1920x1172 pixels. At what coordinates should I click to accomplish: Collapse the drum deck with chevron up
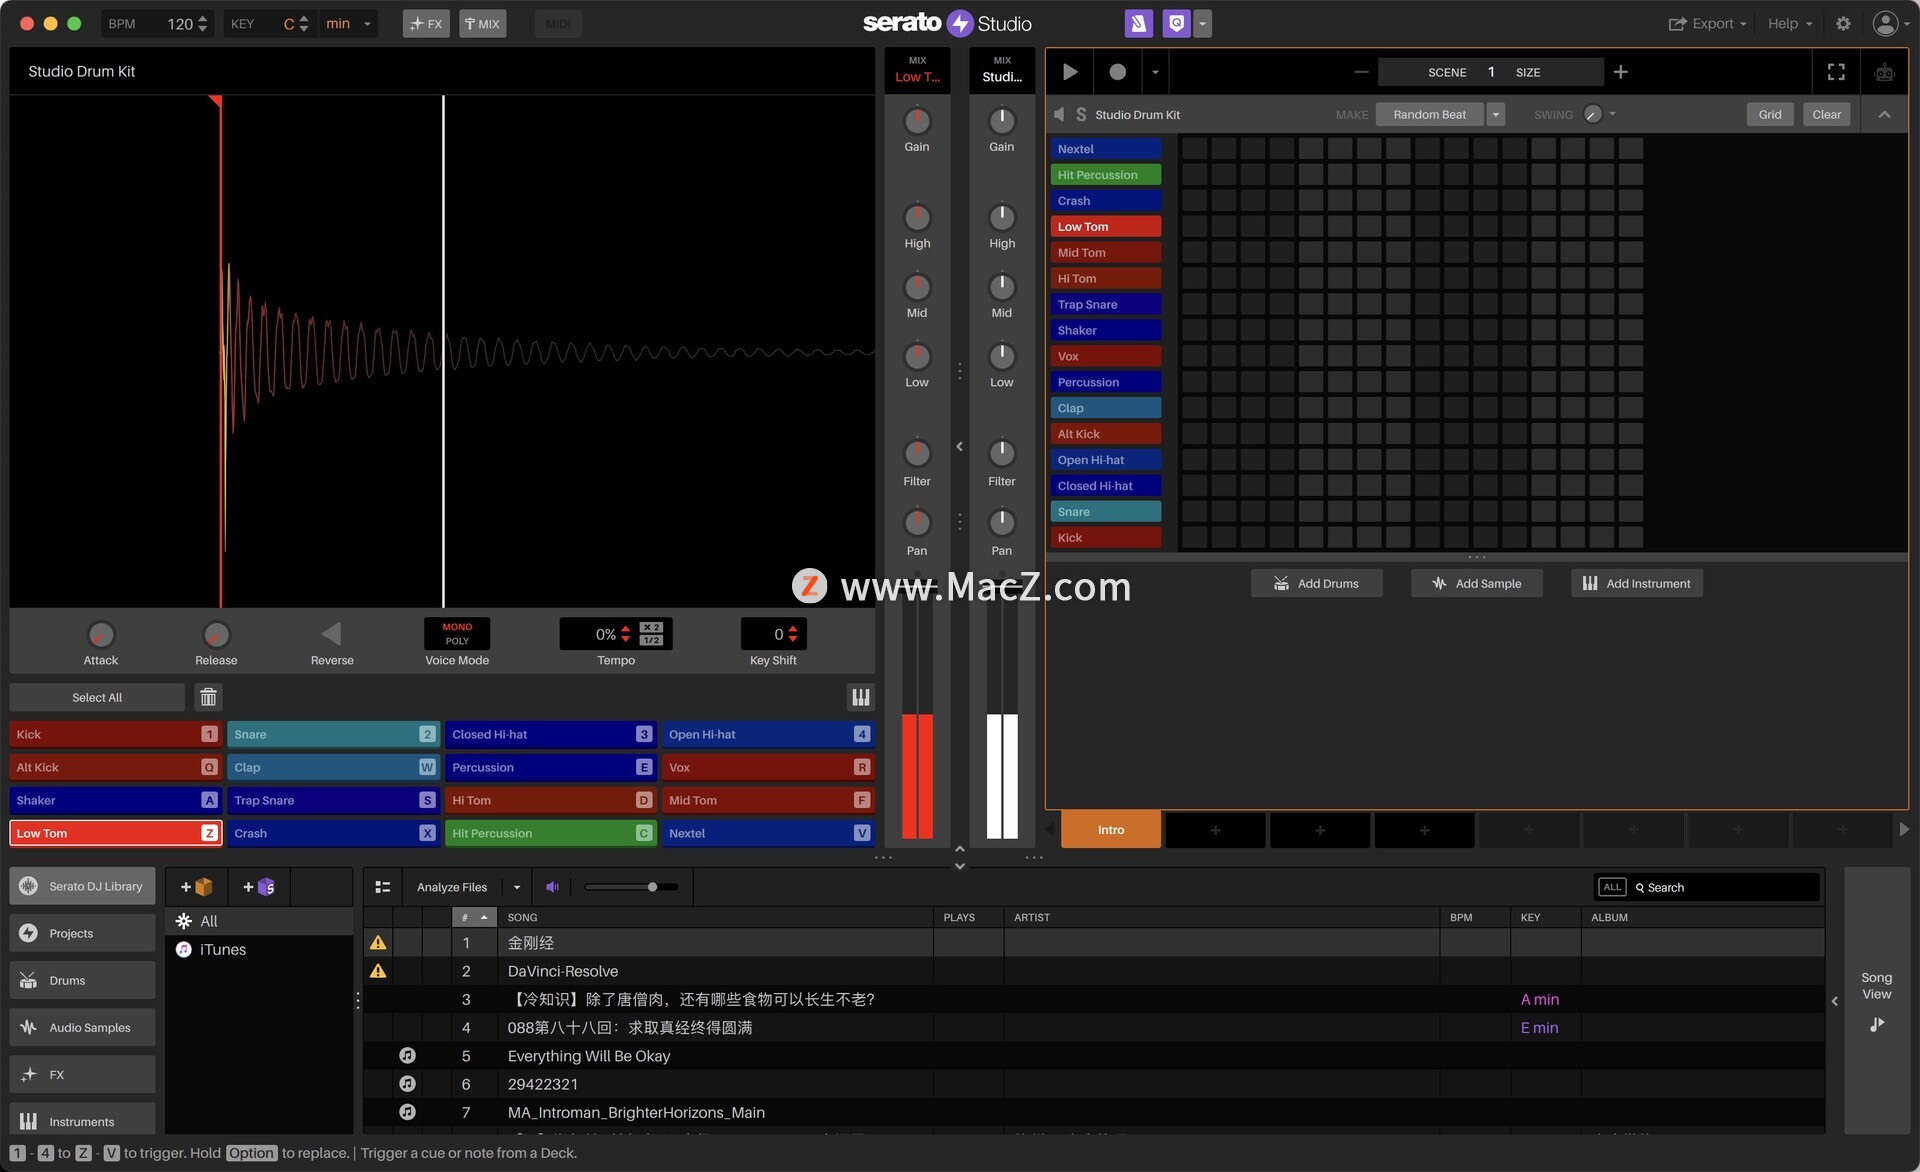(x=1884, y=114)
